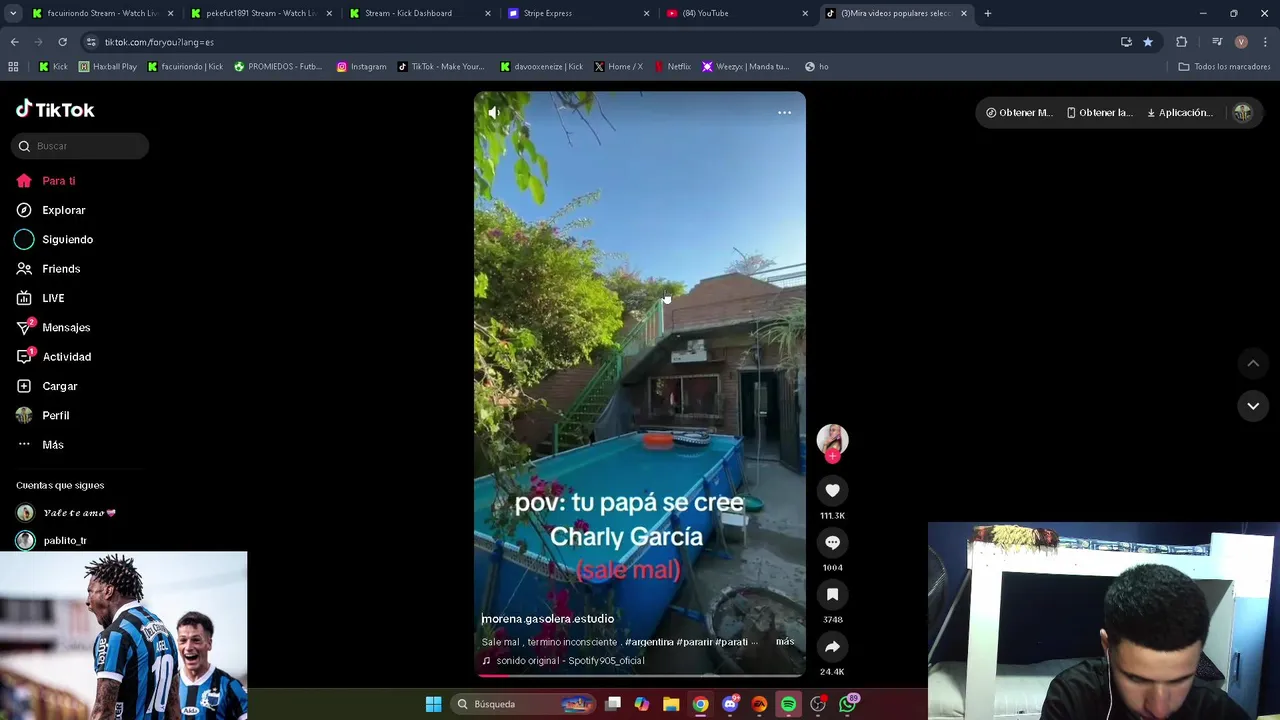Click the Aplicación download button
Viewport: 1280px width, 720px height.
tap(1179, 113)
